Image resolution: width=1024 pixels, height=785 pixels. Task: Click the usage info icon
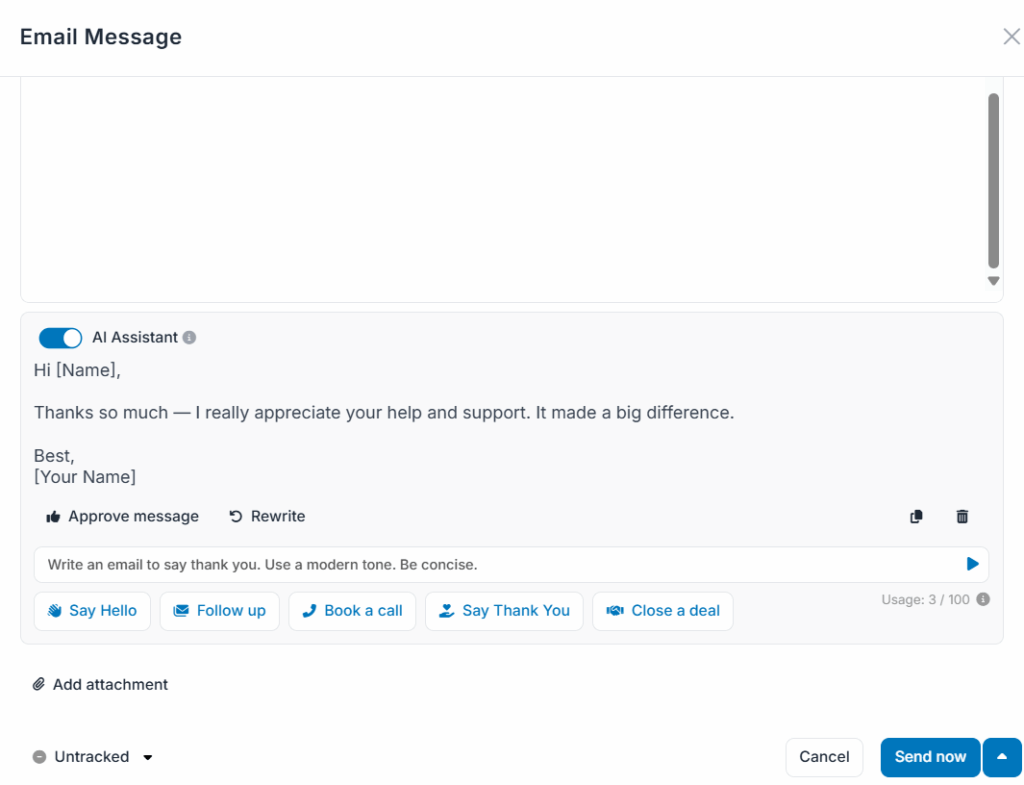(x=983, y=600)
